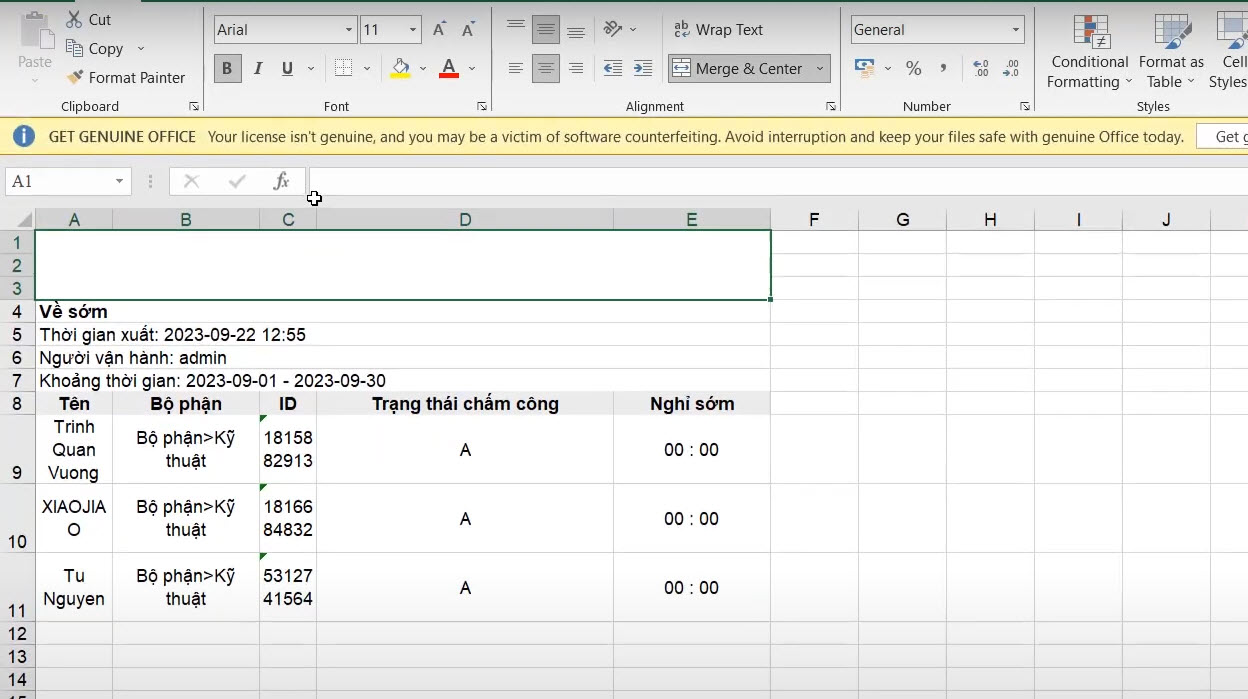Select column F header
The image size is (1248, 699).
(x=814, y=220)
